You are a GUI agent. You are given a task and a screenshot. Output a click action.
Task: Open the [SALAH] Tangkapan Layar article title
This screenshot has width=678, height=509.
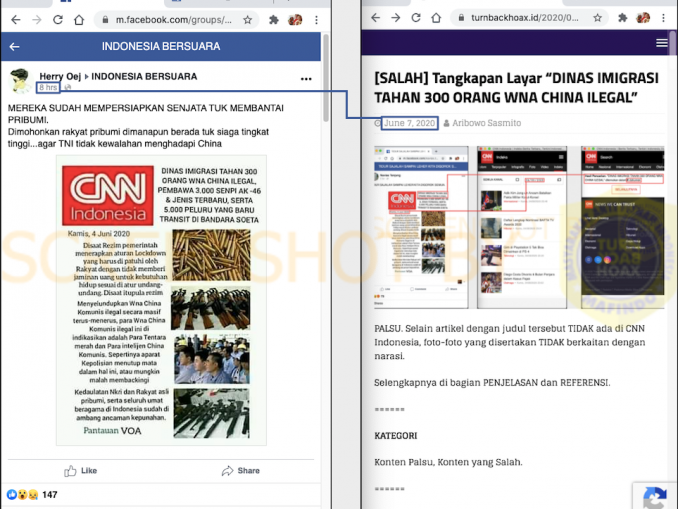(x=517, y=88)
